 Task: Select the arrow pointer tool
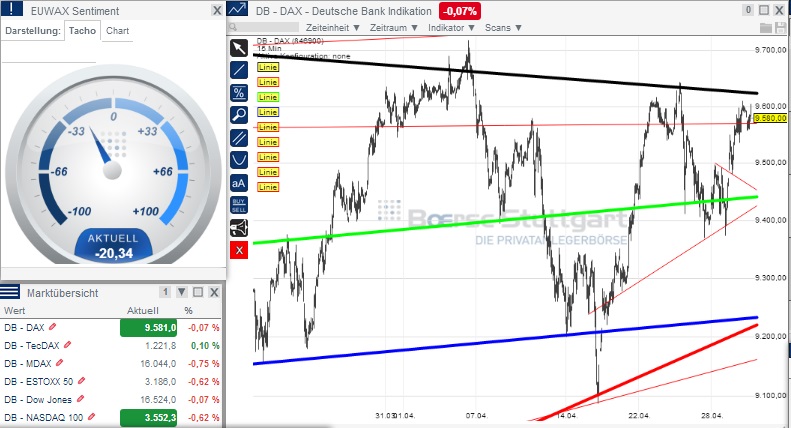(x=239, y=48)
